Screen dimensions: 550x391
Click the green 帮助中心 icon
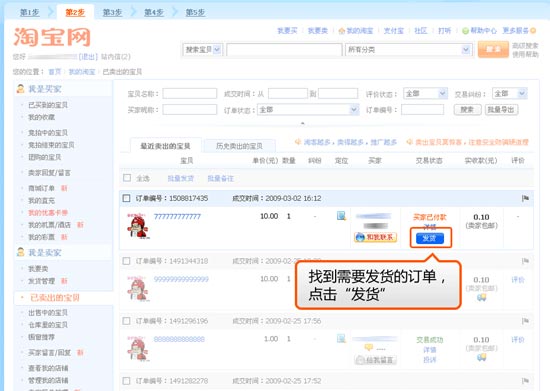pos(465,31)
